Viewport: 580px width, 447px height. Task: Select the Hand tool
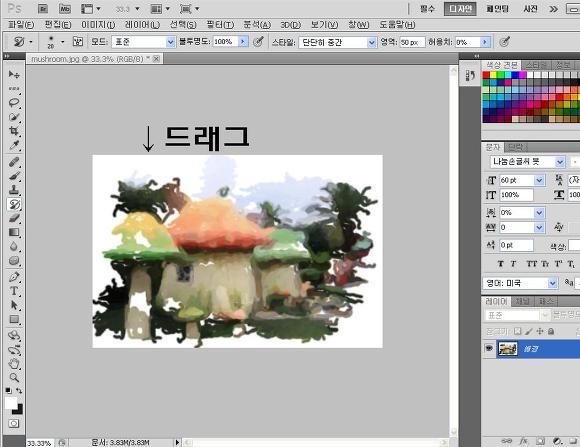tap(14, 363)
